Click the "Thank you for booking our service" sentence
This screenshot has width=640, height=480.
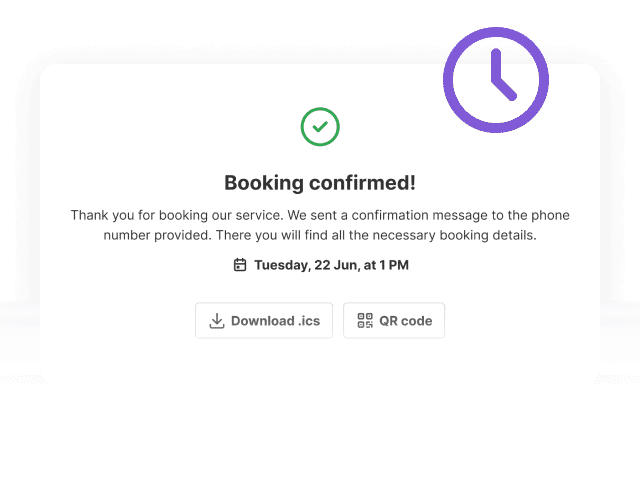tap(177, 215)
